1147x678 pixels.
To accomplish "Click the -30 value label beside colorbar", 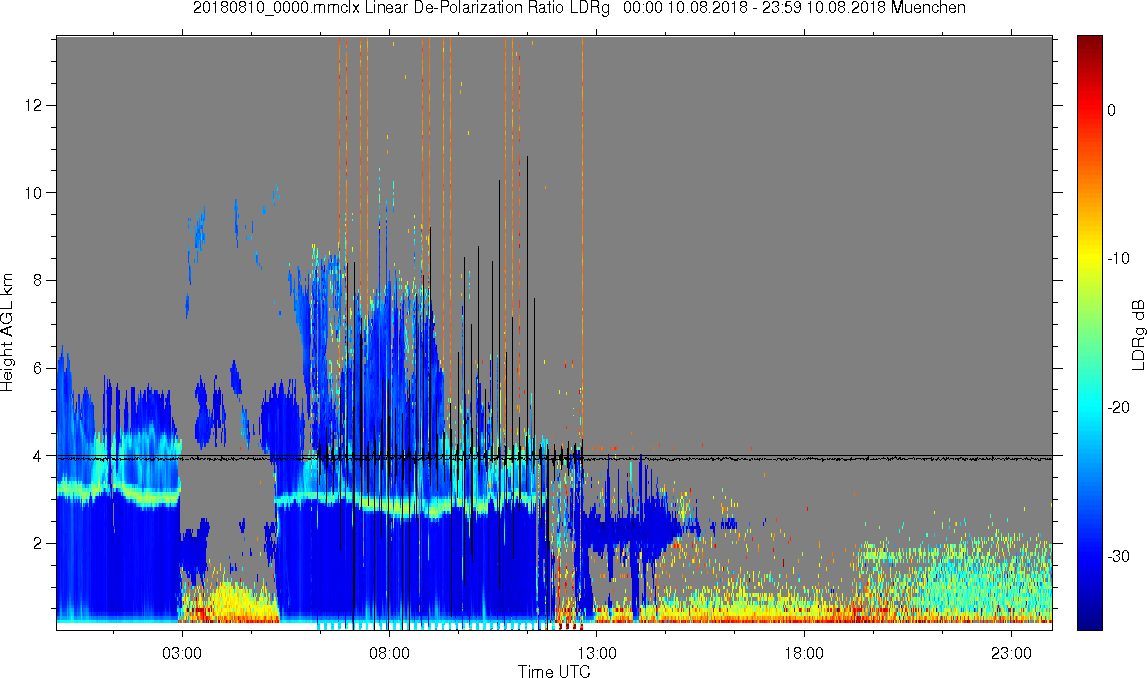I will 1118,557.
